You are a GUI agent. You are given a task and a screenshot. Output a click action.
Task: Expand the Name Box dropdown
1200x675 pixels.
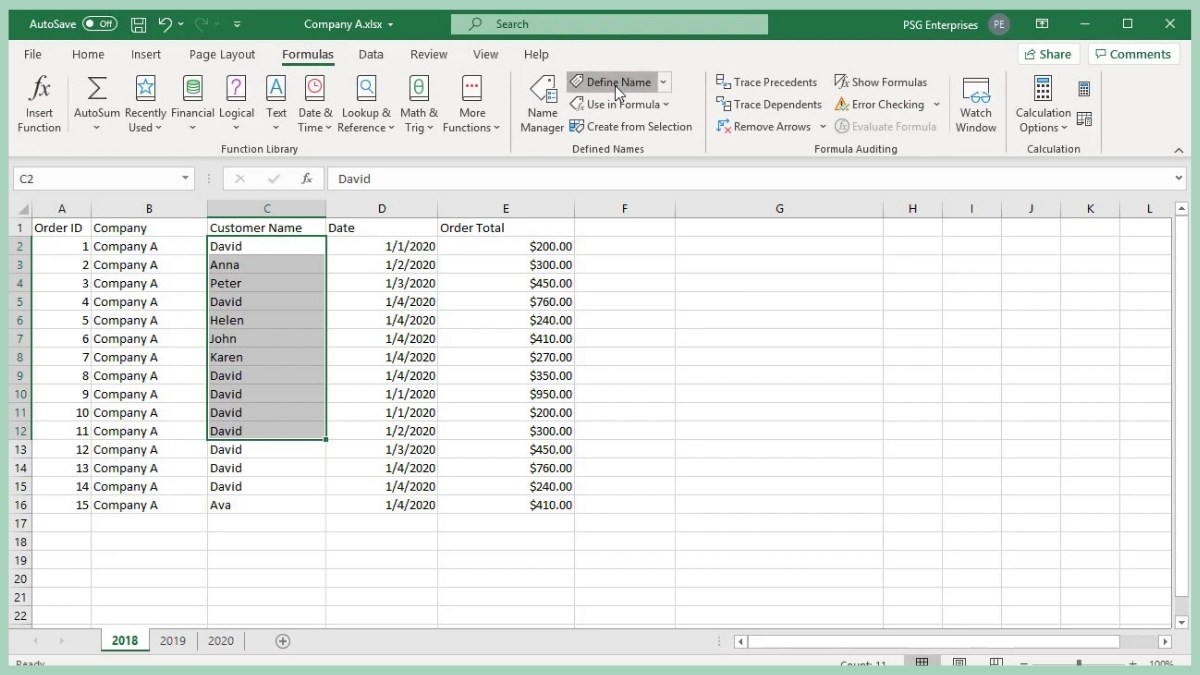[x=185, y=179]
